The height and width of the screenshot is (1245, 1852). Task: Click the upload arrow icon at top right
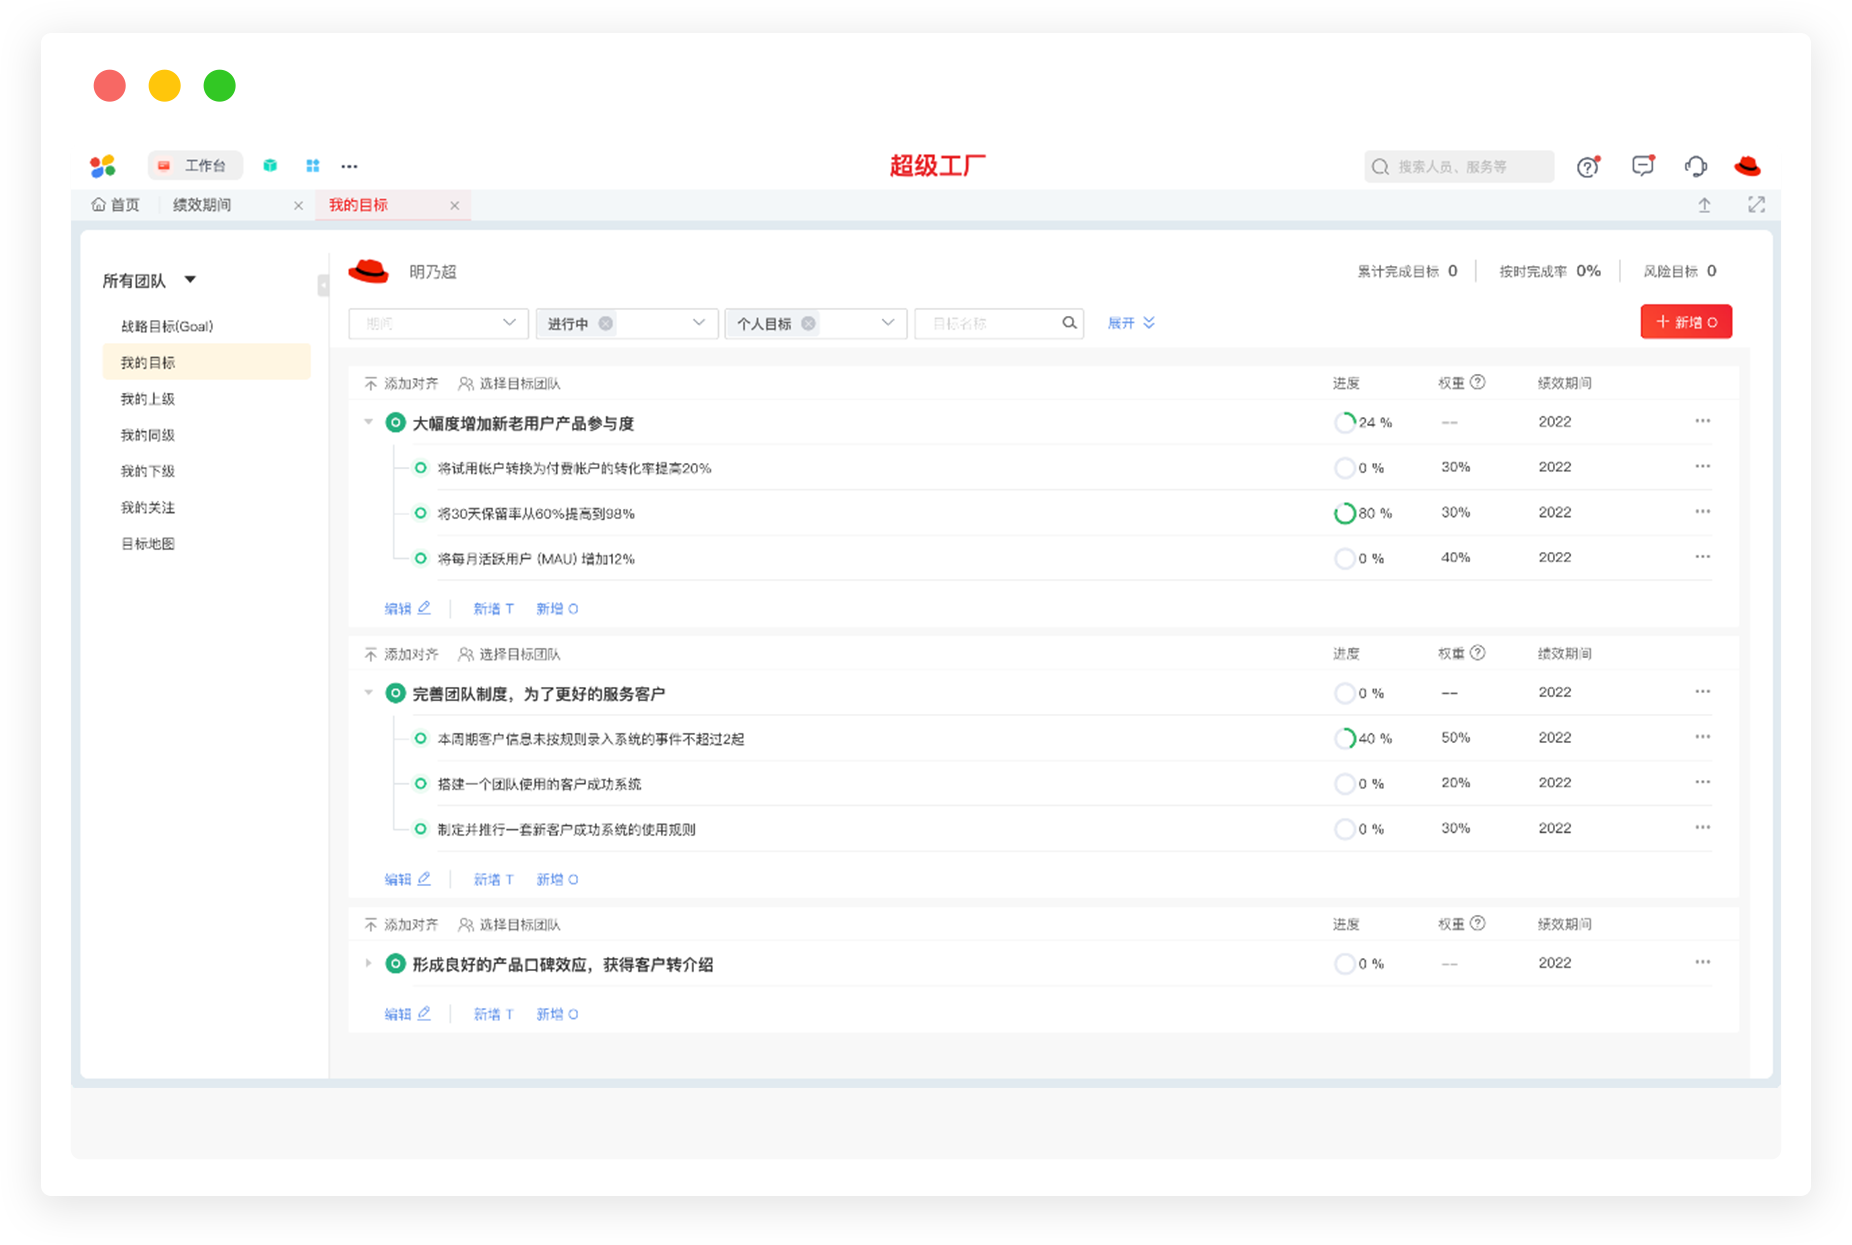(x=1704, y=205)
